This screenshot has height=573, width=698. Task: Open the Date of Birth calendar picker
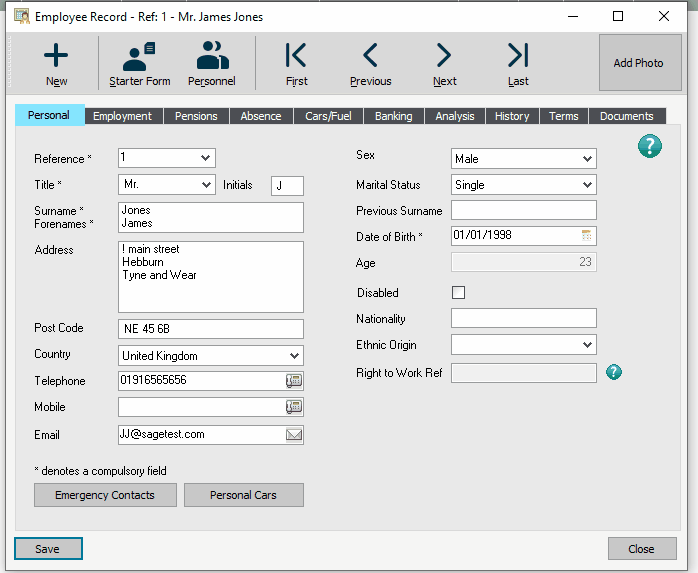coord(587,236)
